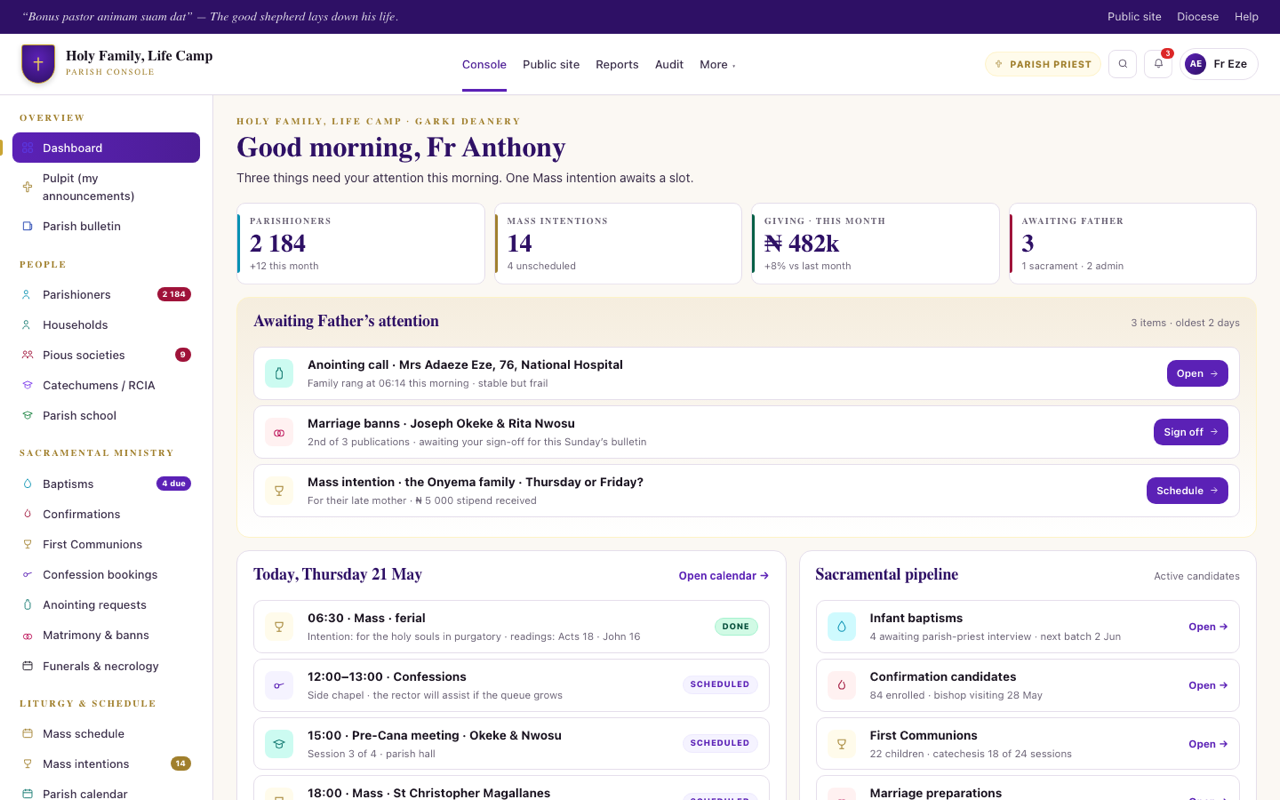Click the Dashboard grid icon in sidebar
This screenshot has width=1280, height=800.
(x=28, y=148)
